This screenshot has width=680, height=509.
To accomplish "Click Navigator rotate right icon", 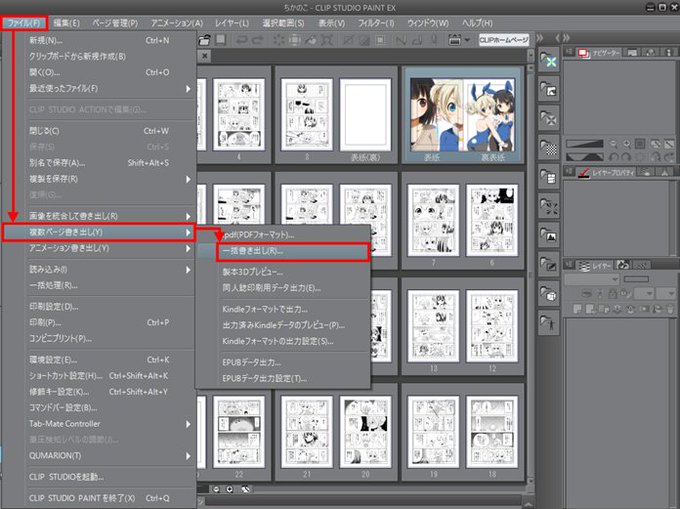I will (627, 157).
